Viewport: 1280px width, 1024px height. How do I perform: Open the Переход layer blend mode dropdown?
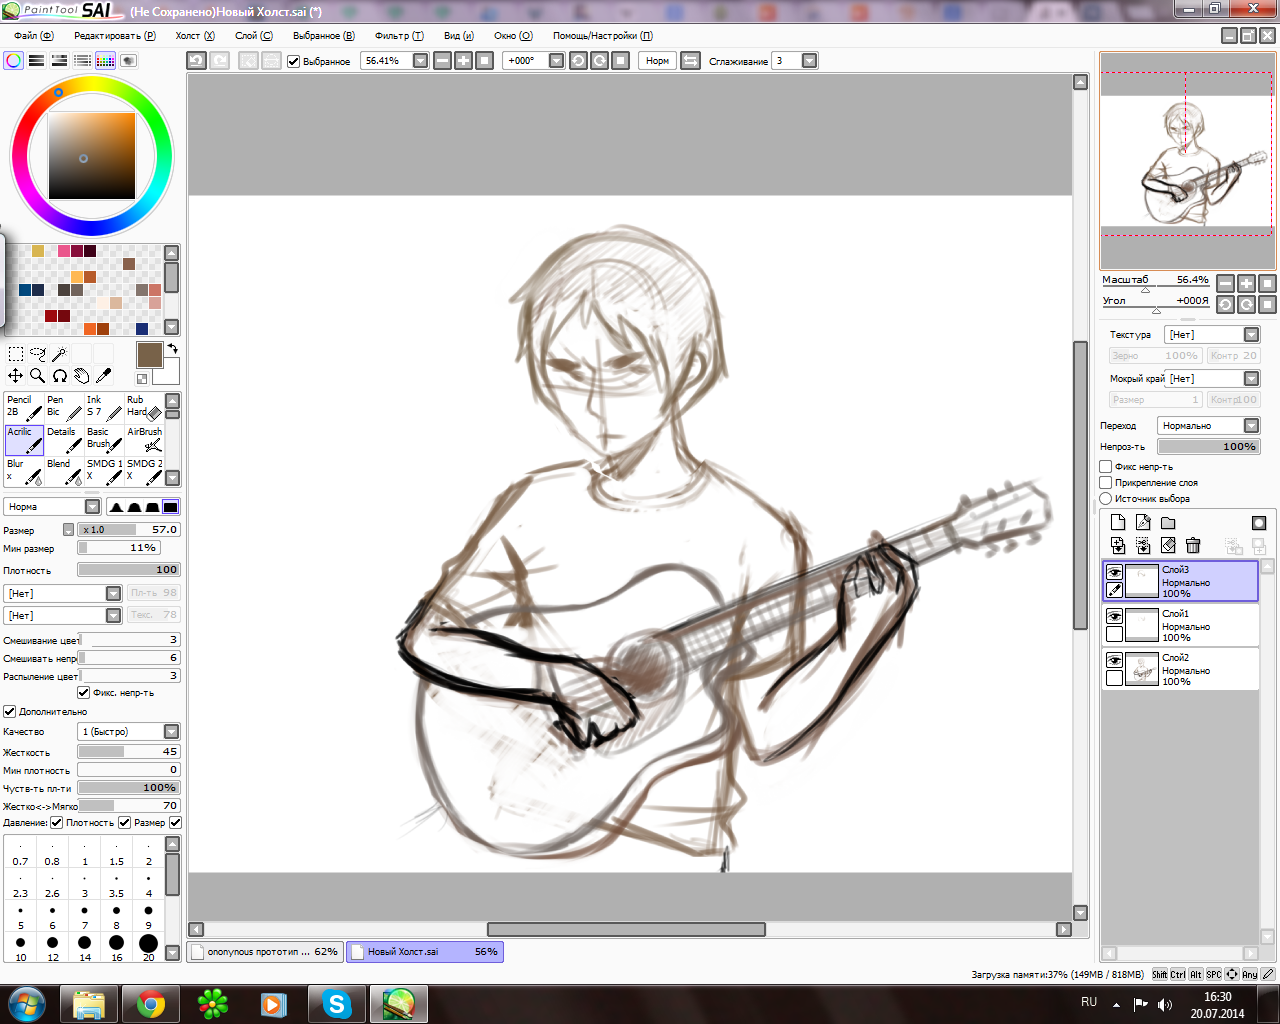point(1208,426)
